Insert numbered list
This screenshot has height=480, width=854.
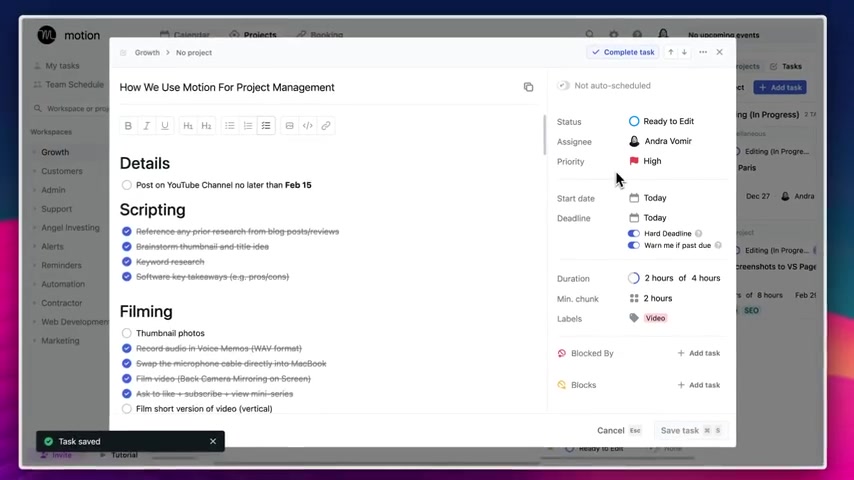coord(248,126)
